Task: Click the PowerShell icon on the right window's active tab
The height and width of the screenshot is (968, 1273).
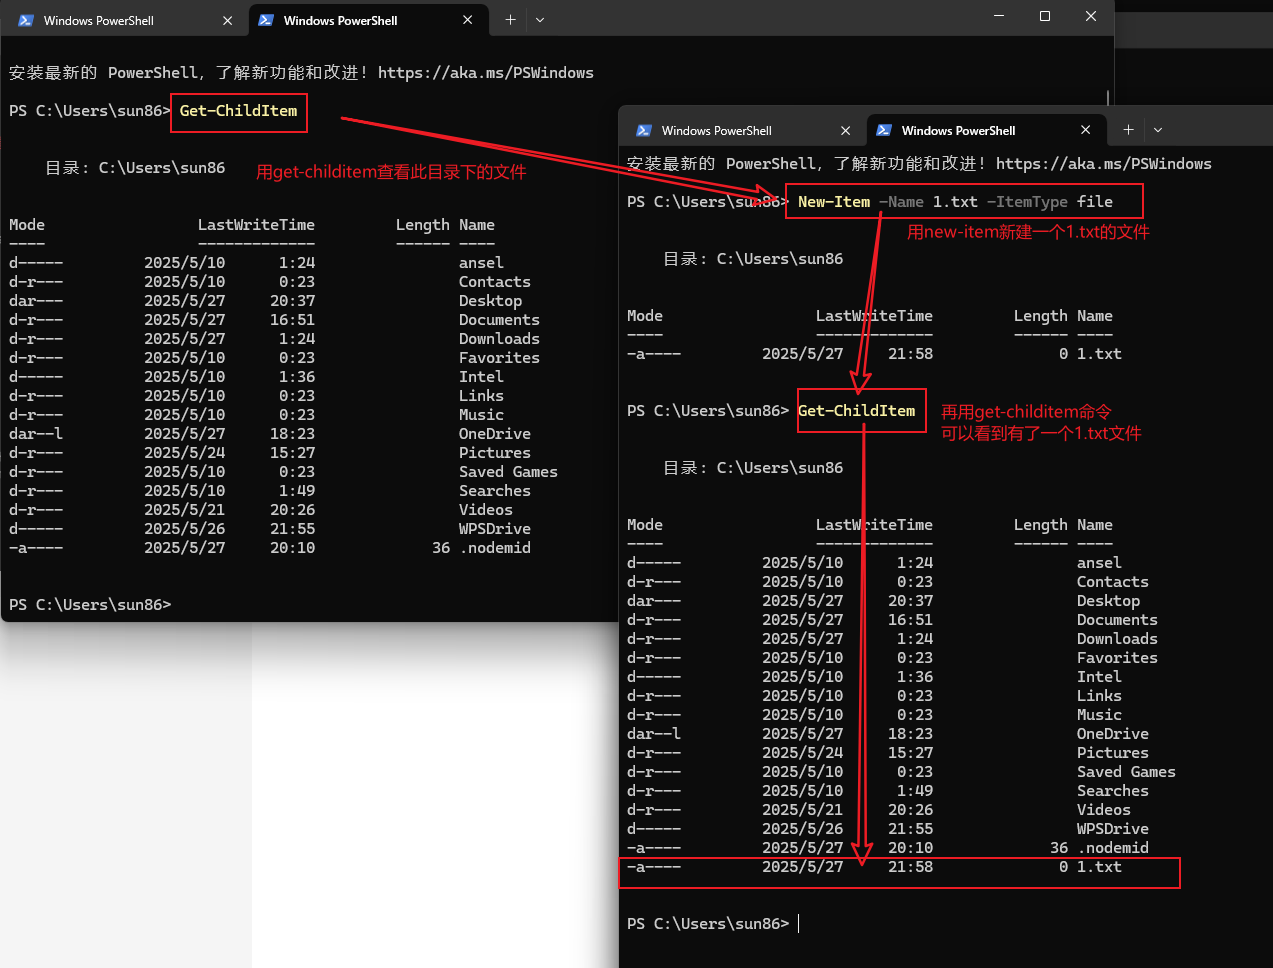Action: [x=883, y=130]
